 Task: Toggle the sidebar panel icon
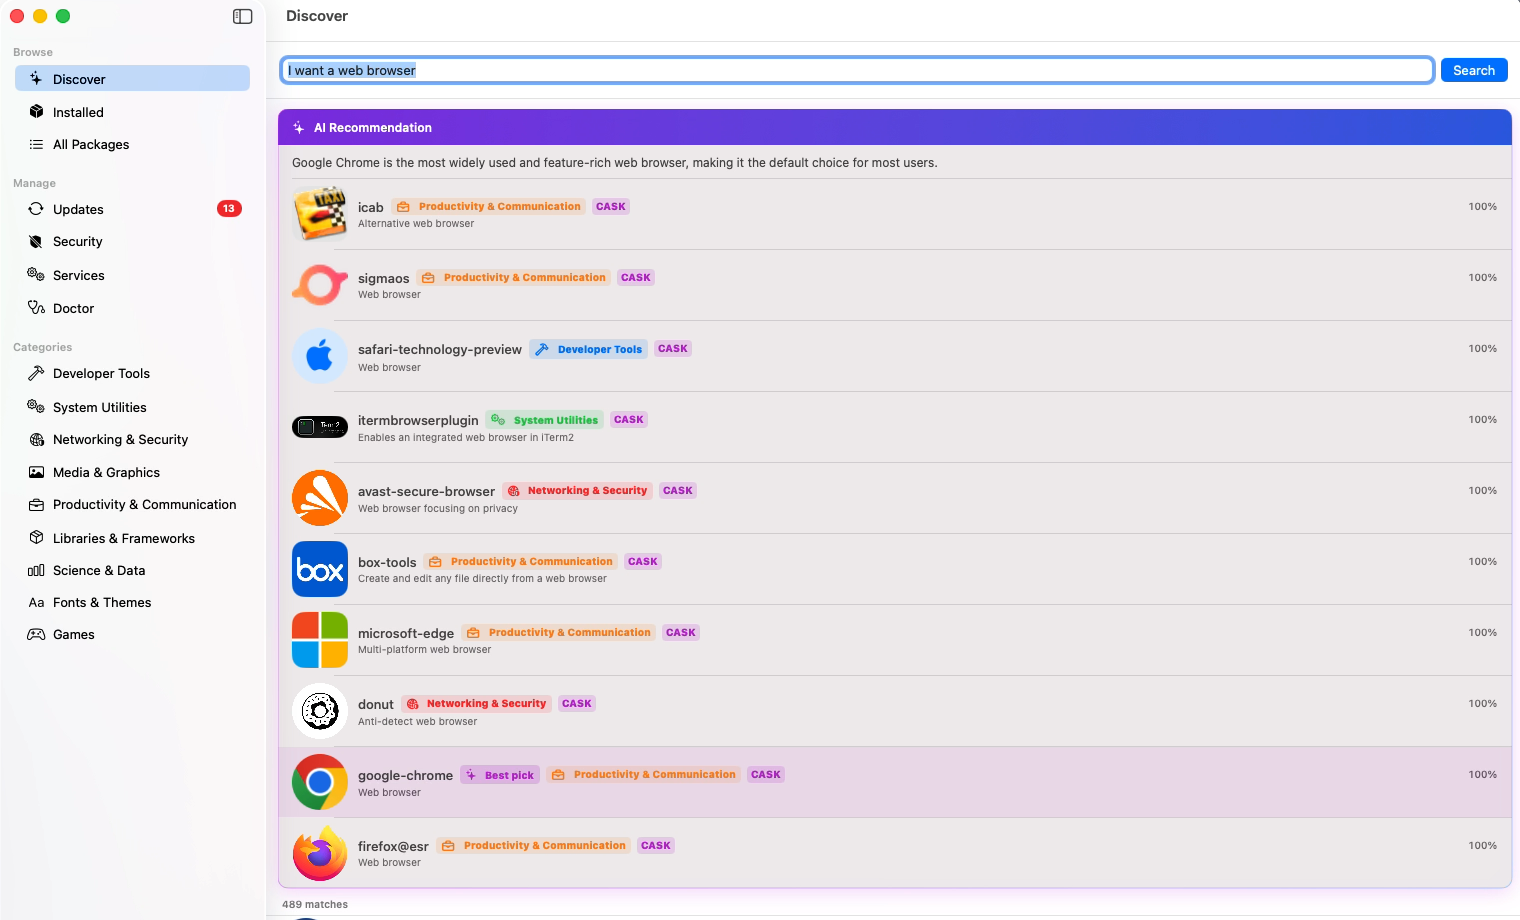click(243, 16)
